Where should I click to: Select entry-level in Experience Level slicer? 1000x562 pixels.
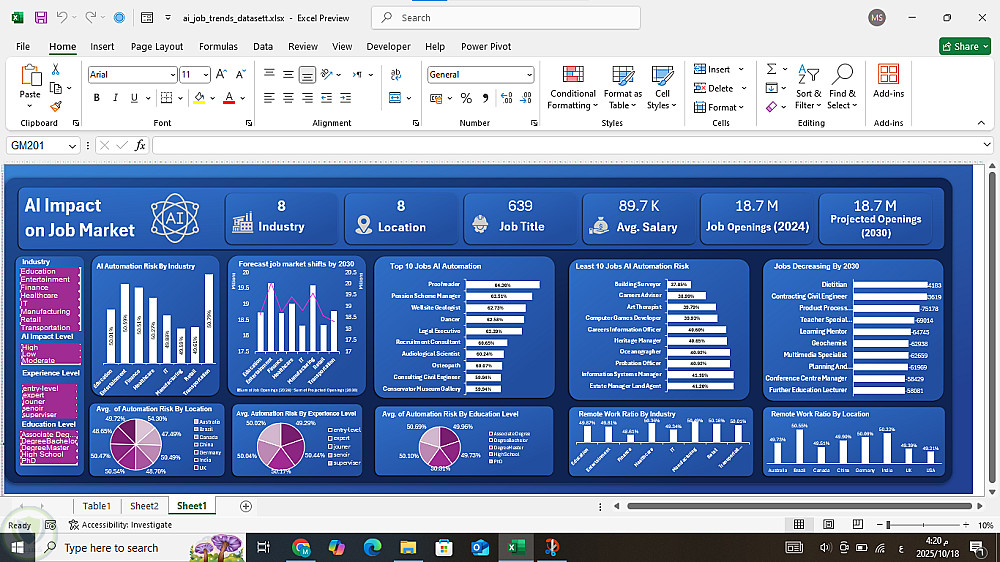tap(48, 388)
